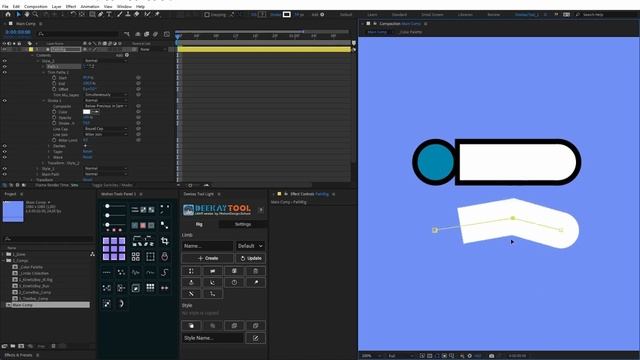
Task: Switch to Settings tab in Deekay Tool
Action: (x=242, y=224)
